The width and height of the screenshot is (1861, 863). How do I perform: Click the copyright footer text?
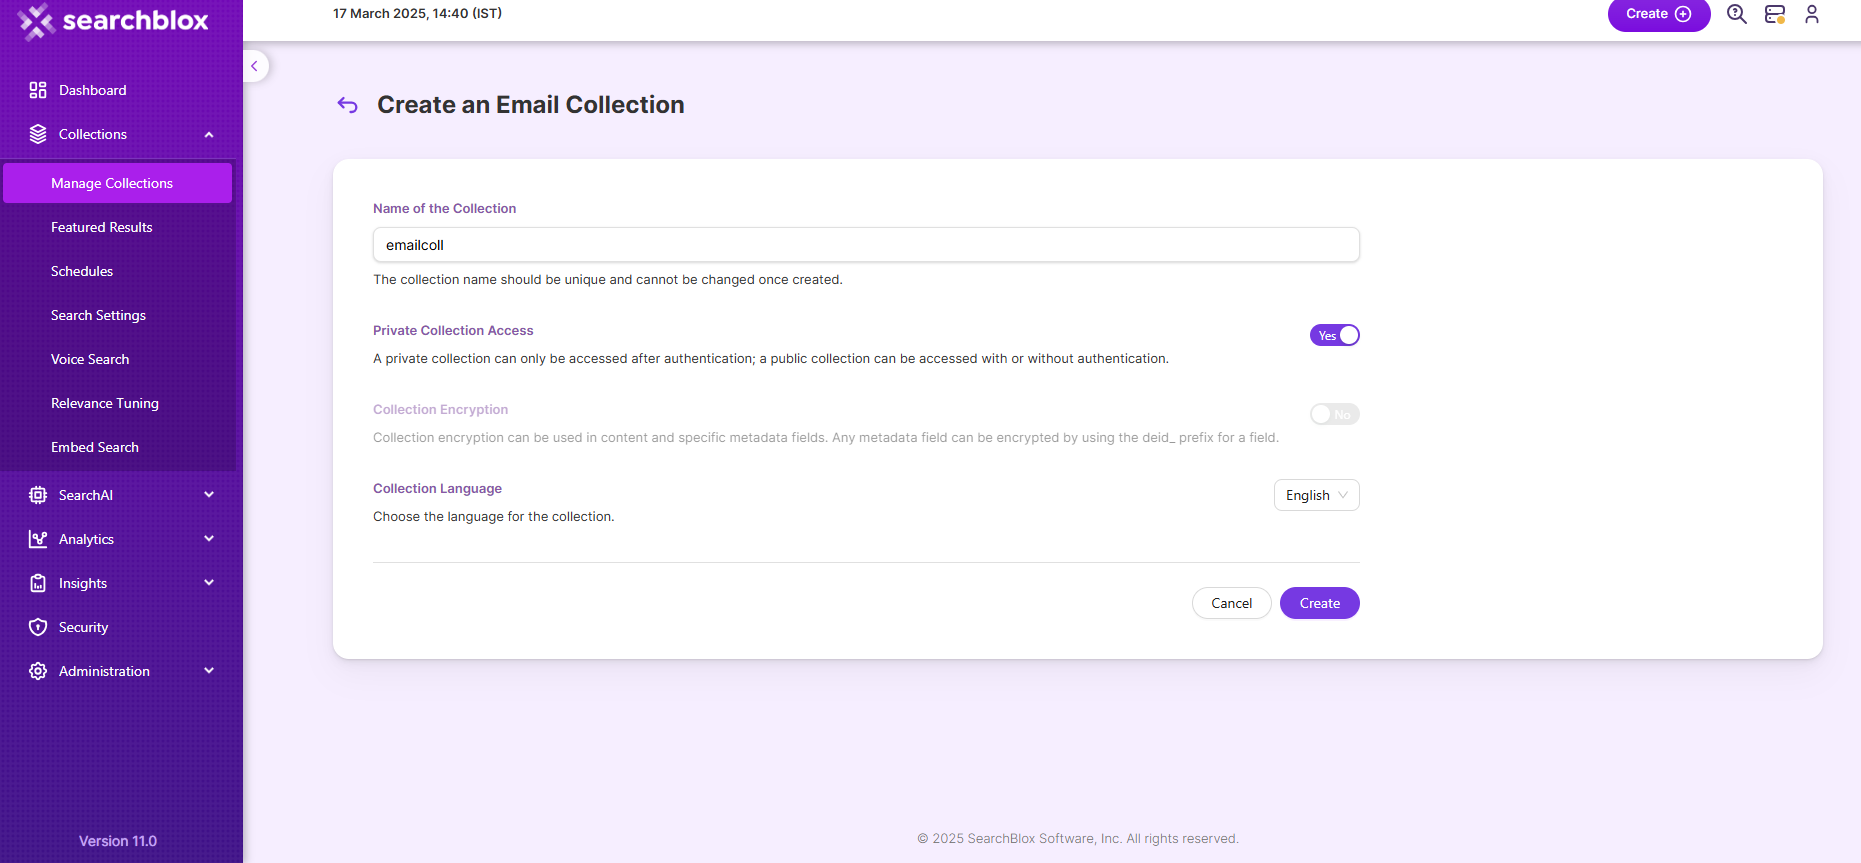1078,838
